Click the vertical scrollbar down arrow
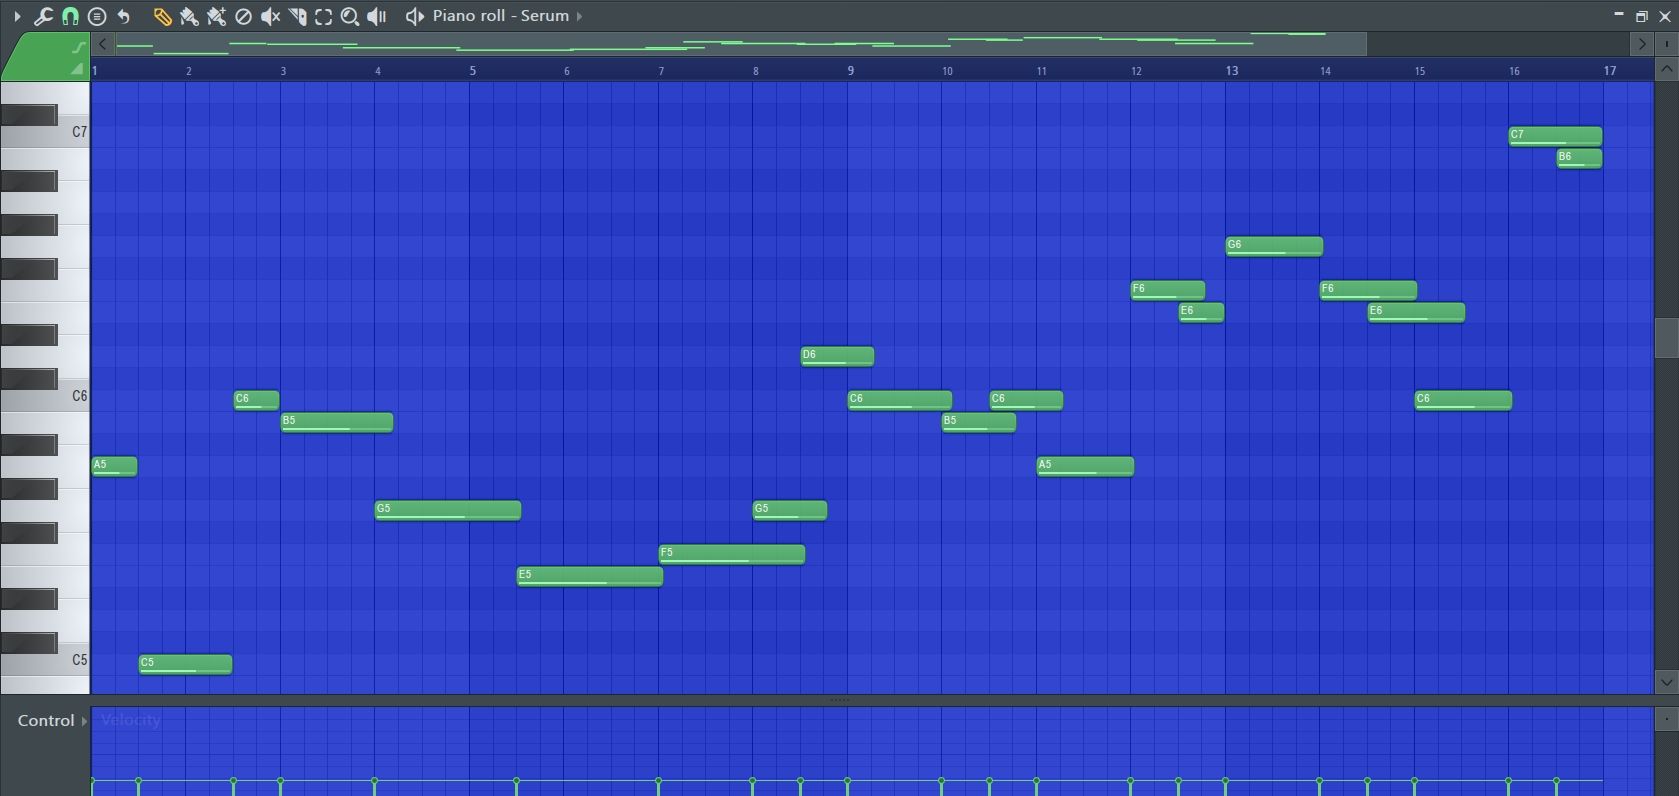Image resolution: width=1679 pixels, height=796 pixels. tap(1666, 682)
